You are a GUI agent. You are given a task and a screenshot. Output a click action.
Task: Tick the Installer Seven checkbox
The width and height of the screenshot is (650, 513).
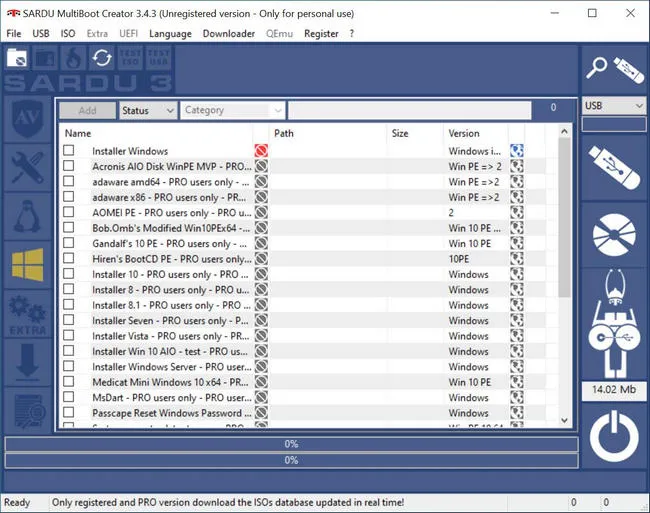(69, 320)
